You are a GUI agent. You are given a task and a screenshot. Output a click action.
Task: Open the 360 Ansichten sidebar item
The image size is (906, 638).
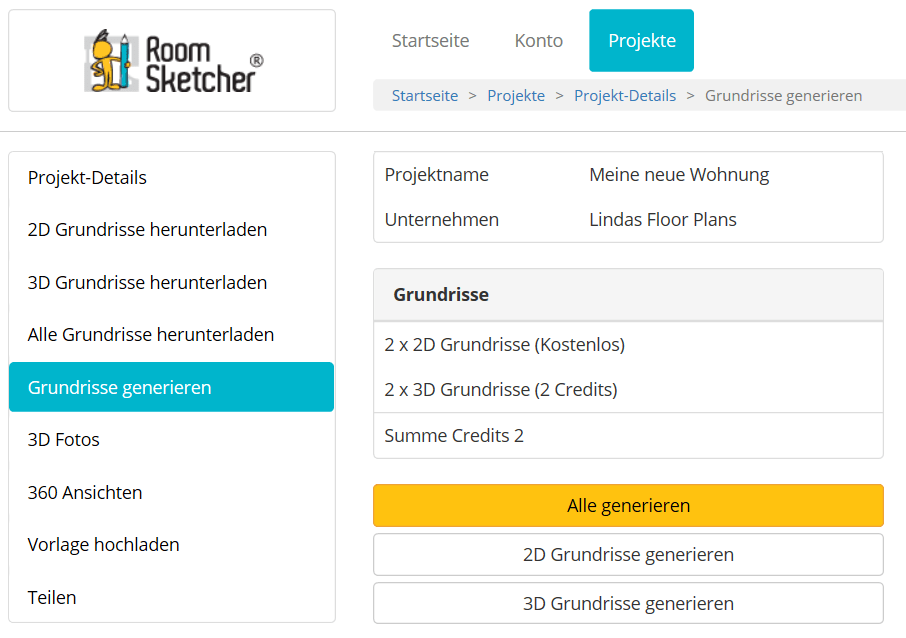[x=85, y=493]
